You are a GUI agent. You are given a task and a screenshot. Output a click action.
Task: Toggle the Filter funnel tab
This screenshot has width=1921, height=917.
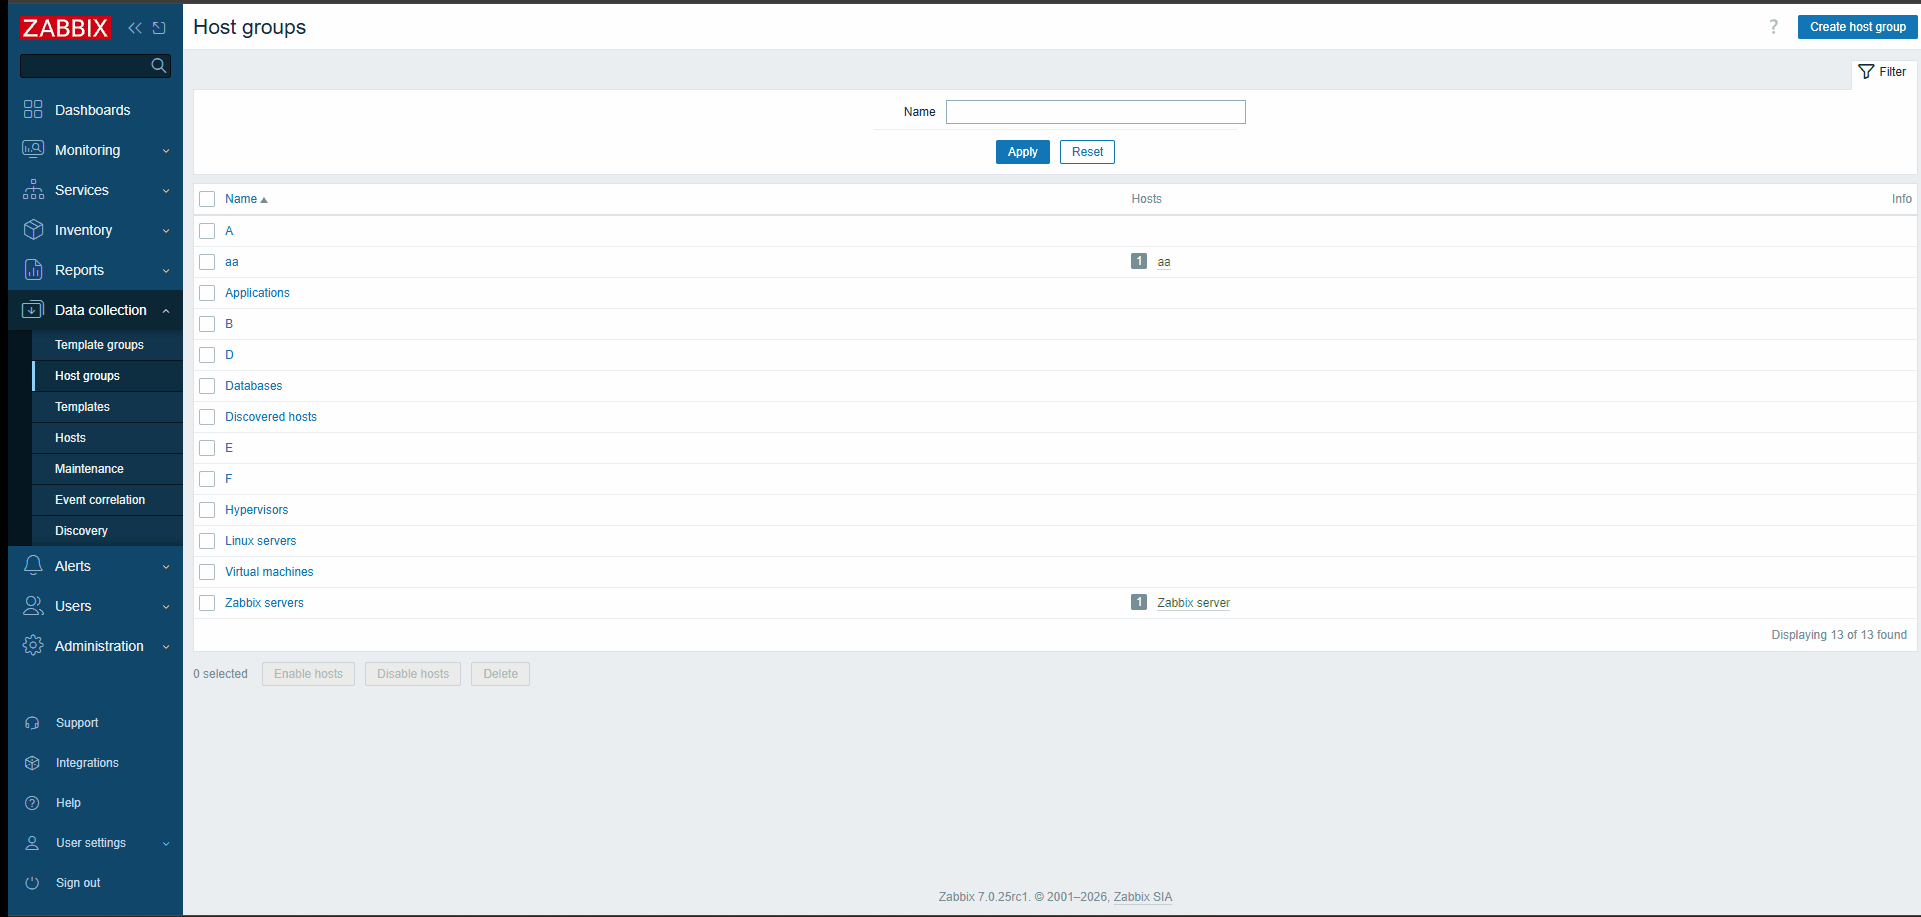[1882, 72]
